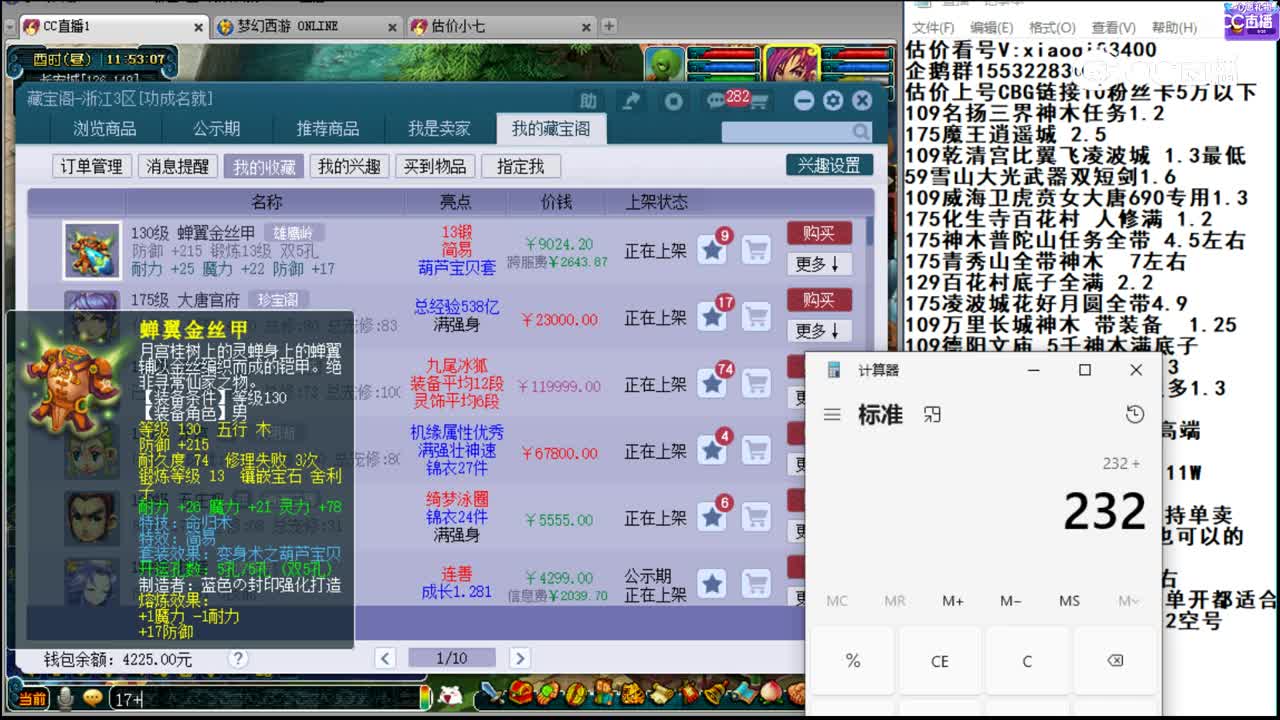Go to previous page of favorites
Image resolution: width=1280 pixels, height=720 pixels.
(x=385, y=658)
